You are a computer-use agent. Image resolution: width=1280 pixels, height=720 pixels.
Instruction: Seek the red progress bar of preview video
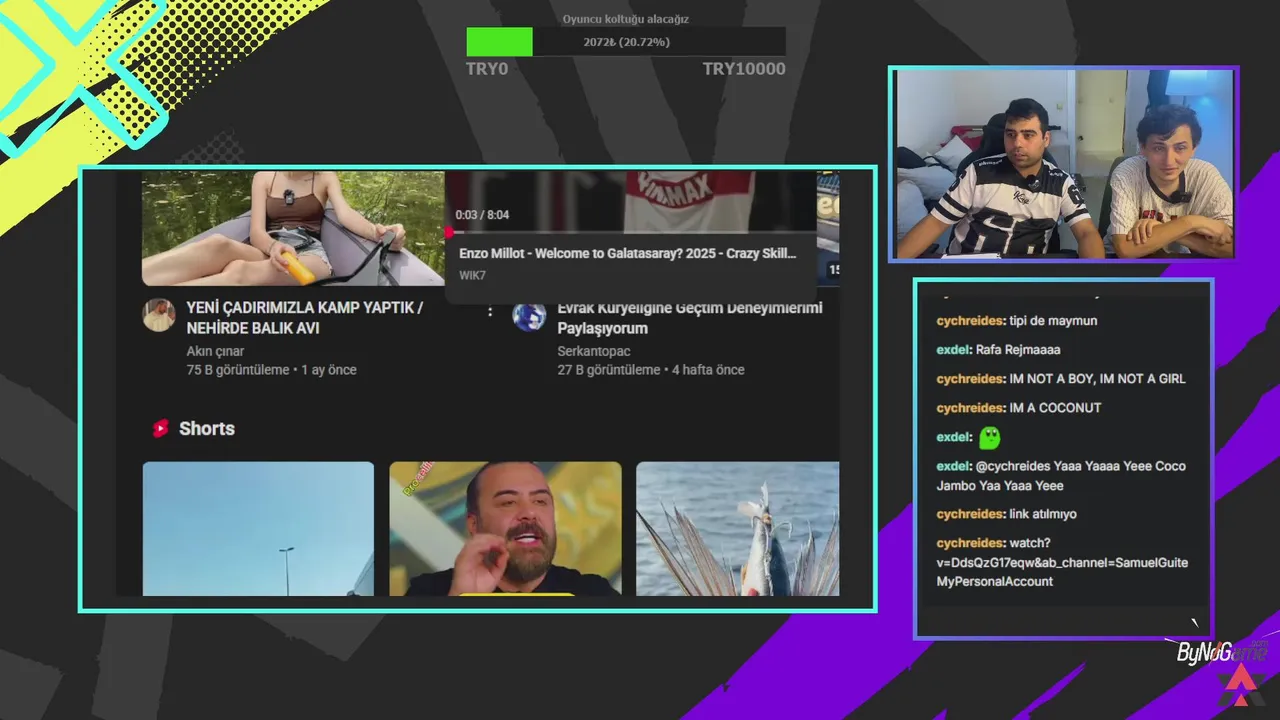[x=630, y=232]
